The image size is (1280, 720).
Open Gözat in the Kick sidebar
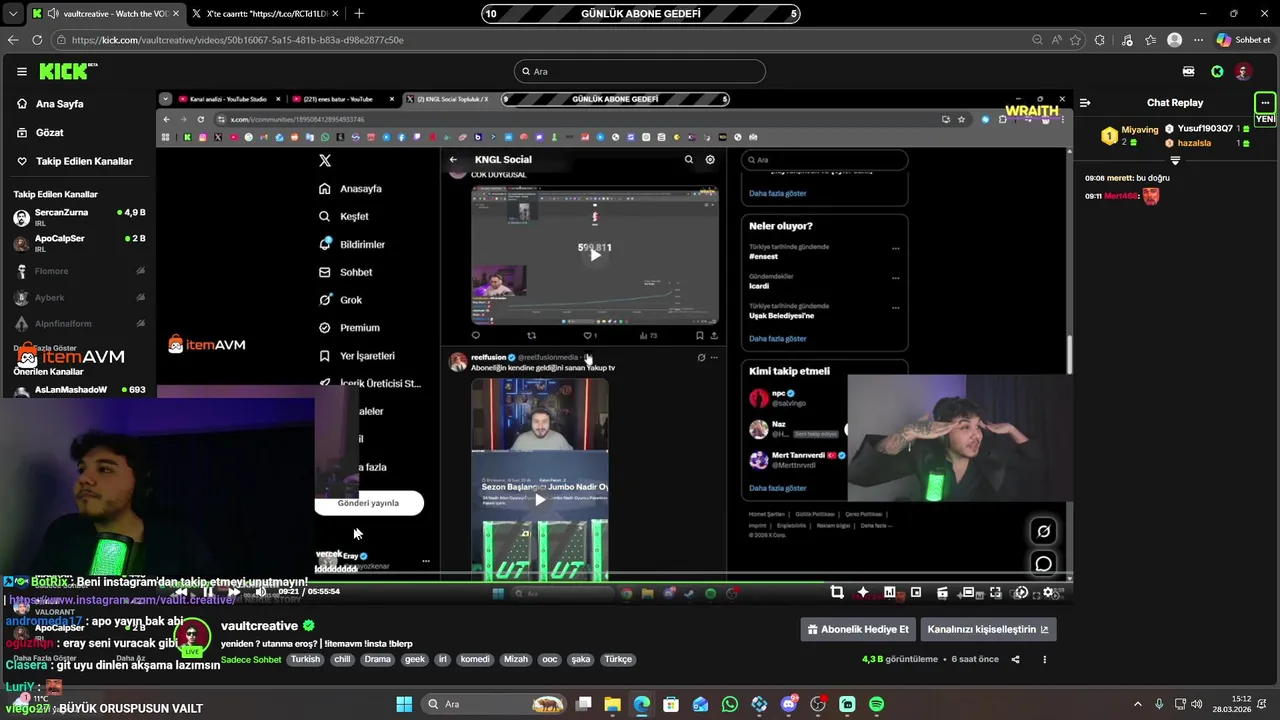point(50,132)
